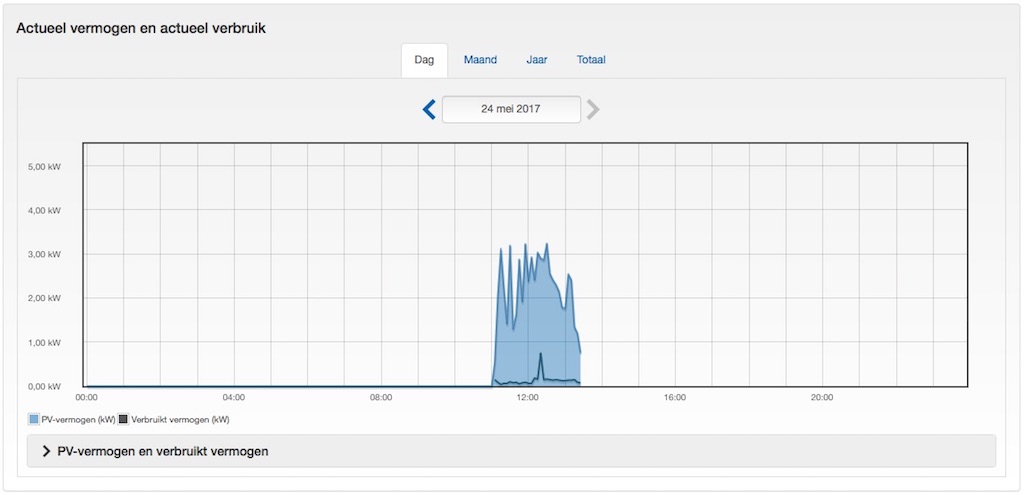This screenshot has height=495, width=1024.
Task: Click the dark consumption spike peak near 12:00
Action: [540, 354]
